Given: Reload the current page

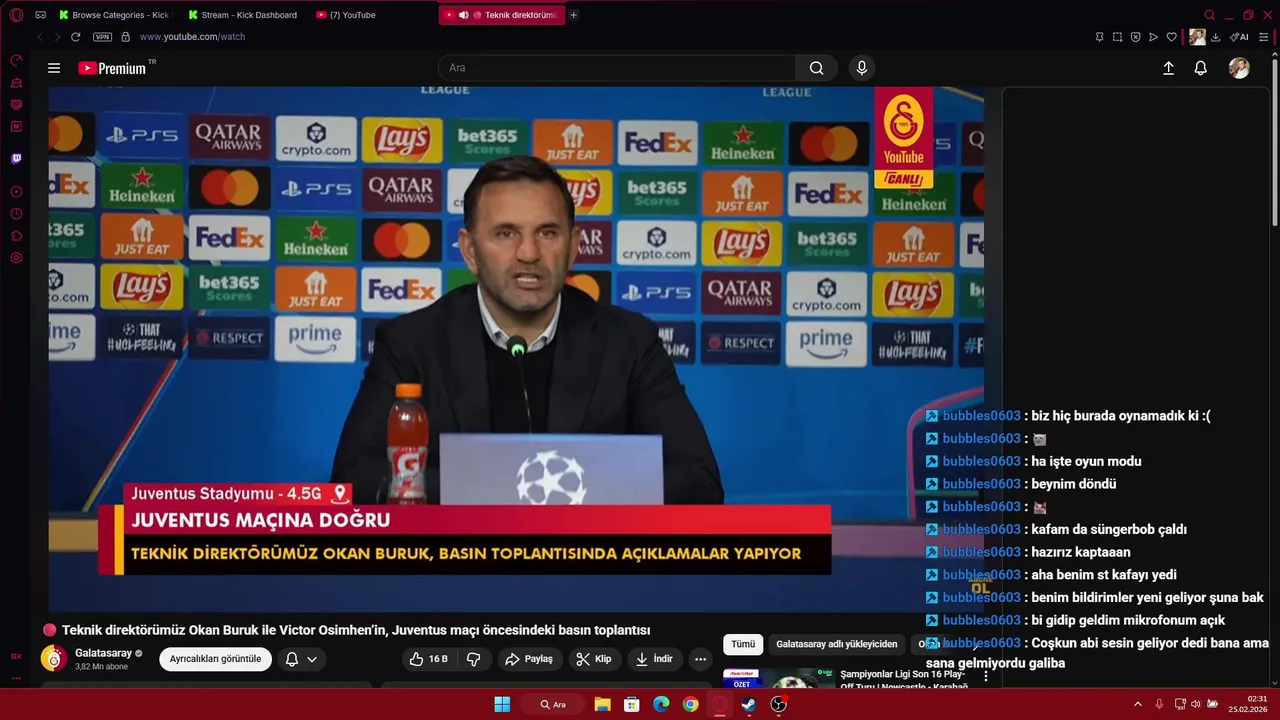Looking at the screenshot, I should [x=75, y=37].
